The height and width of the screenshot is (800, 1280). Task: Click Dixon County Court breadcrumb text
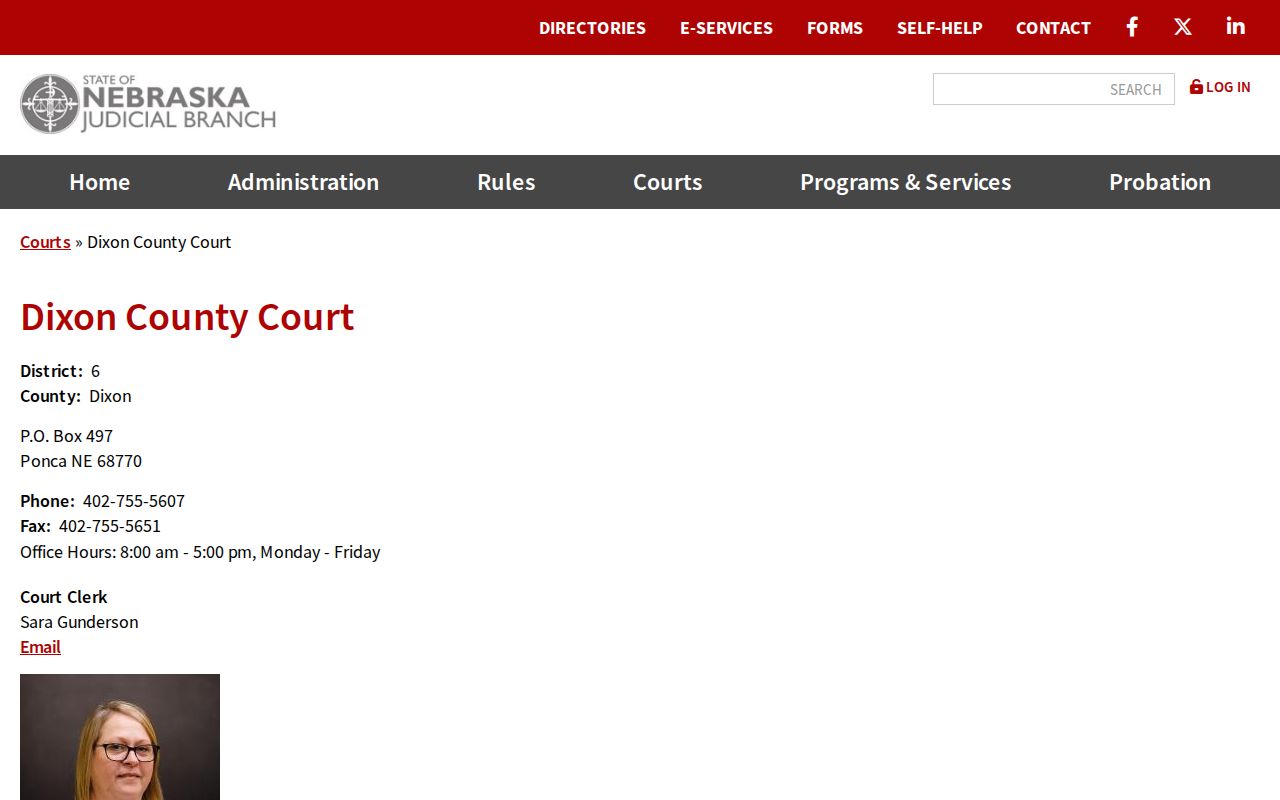pos(159,242)
